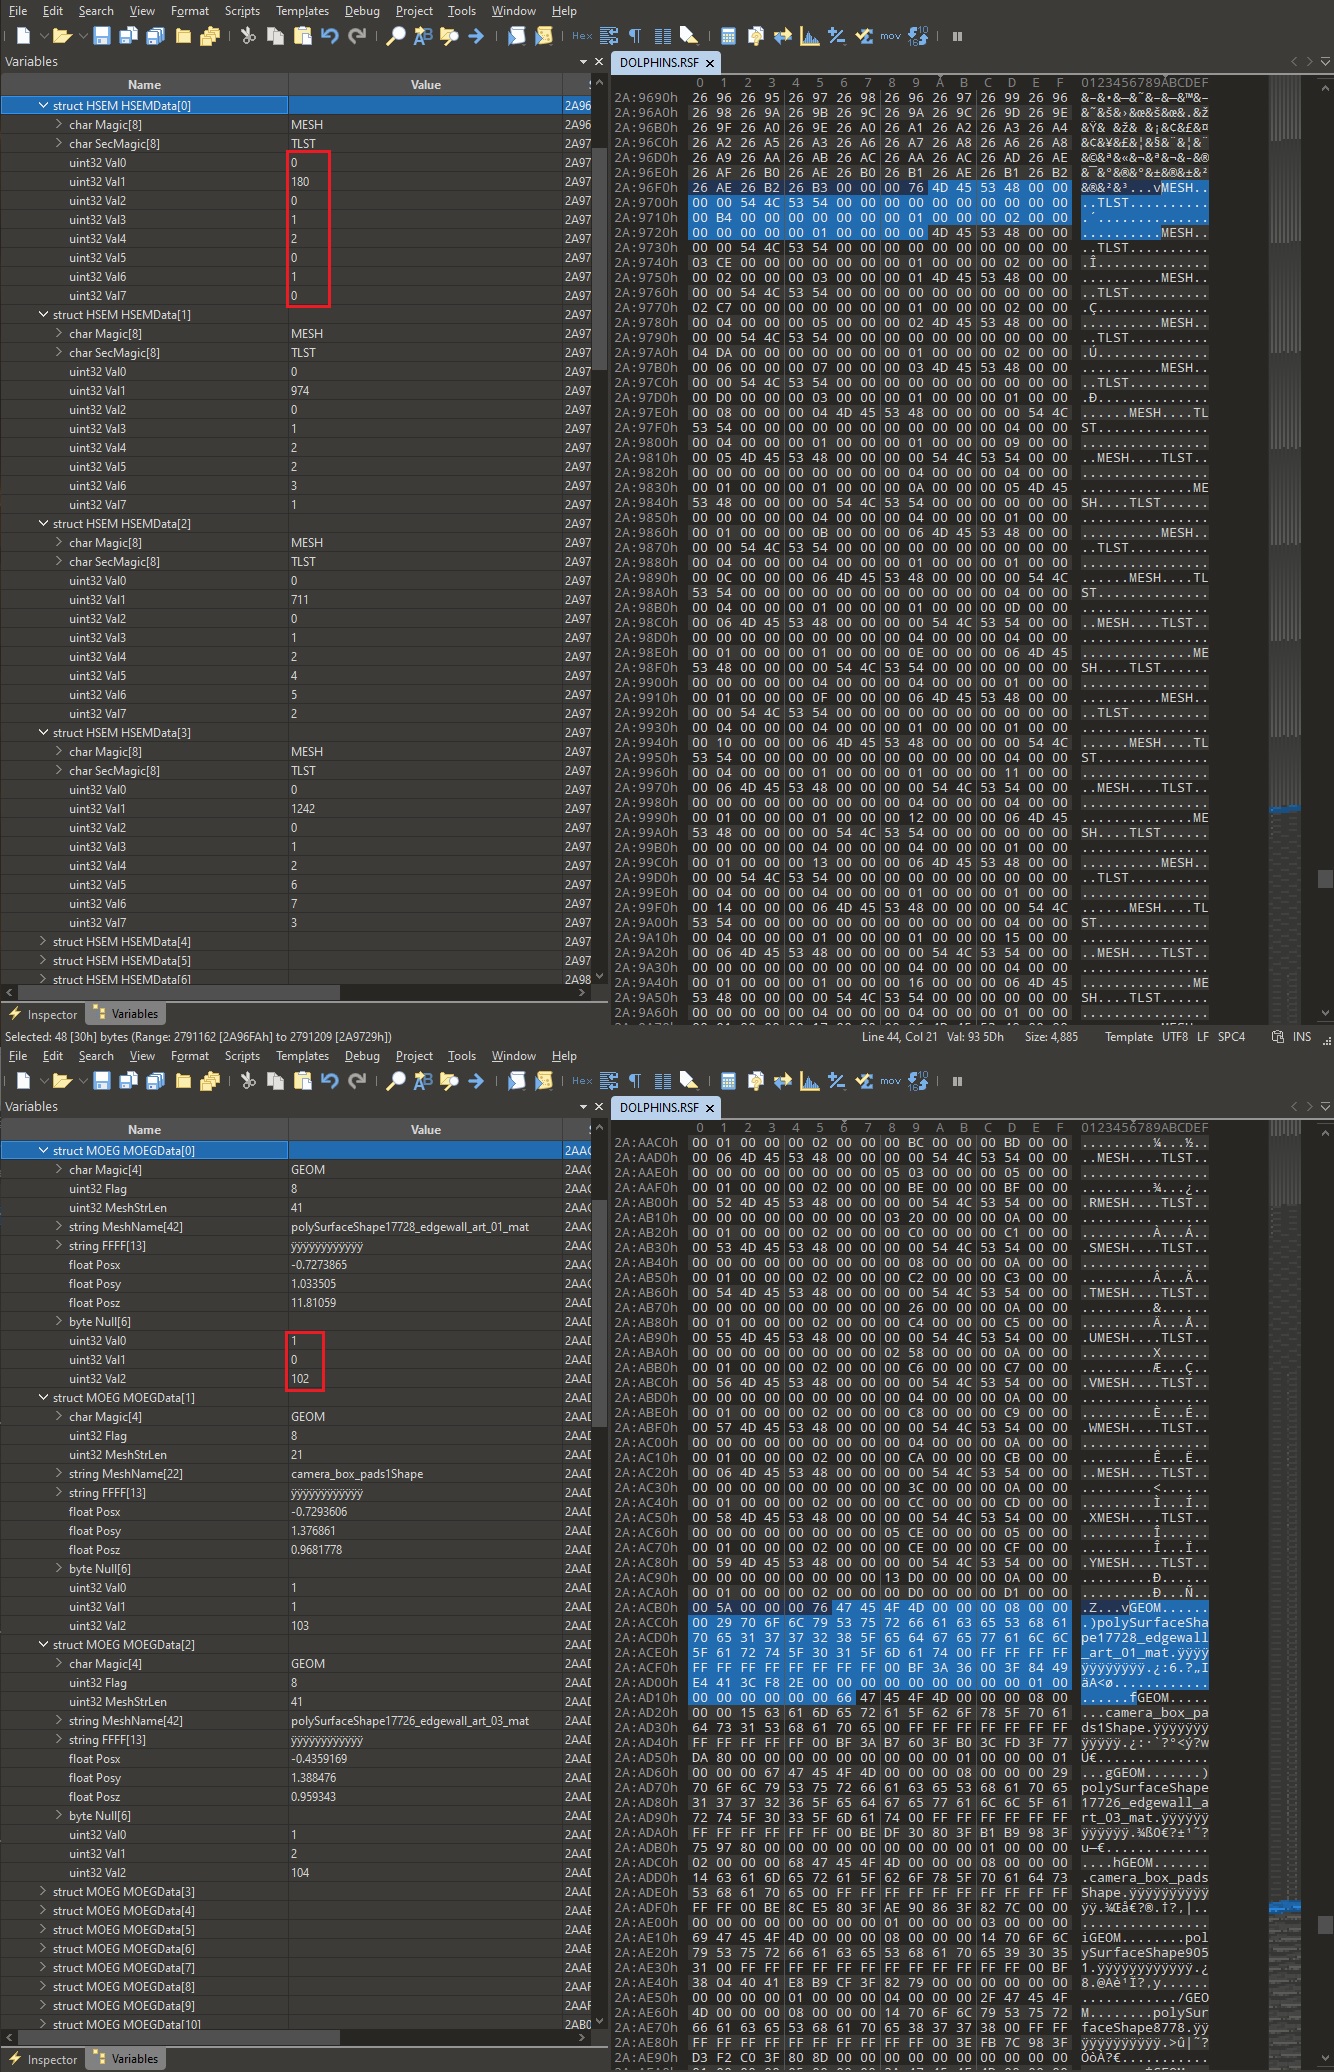Open Format menu in bottom window
1334x2072 pixels.
pyautogui.click(x=190, y=1056)
